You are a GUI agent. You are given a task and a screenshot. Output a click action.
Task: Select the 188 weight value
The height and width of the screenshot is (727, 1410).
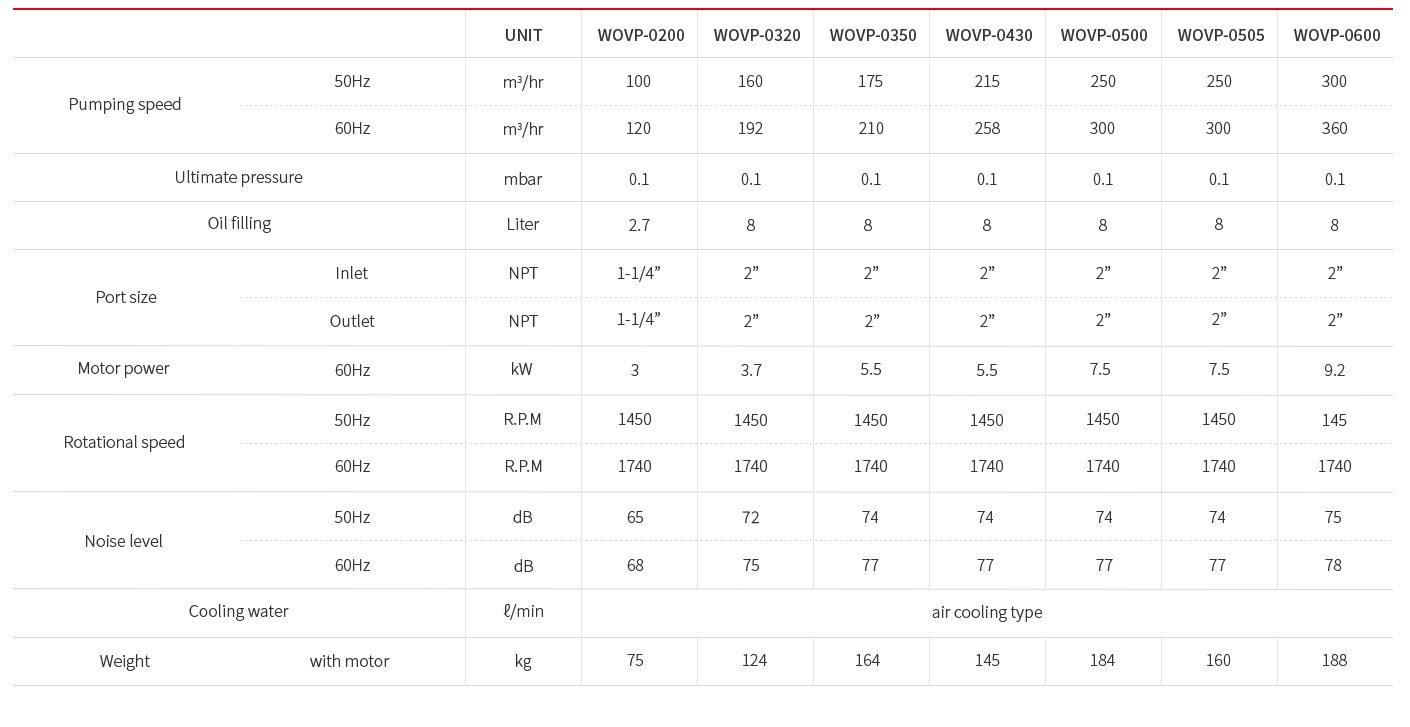(1334, 660)
